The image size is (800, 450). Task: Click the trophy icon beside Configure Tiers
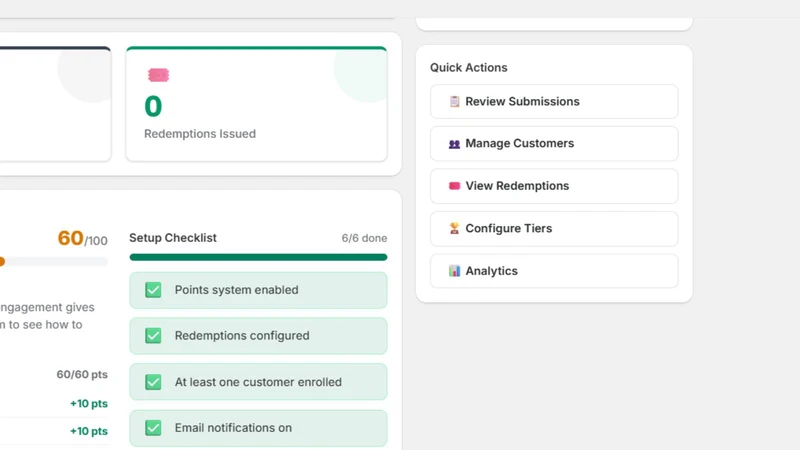(x=454, y=228)
